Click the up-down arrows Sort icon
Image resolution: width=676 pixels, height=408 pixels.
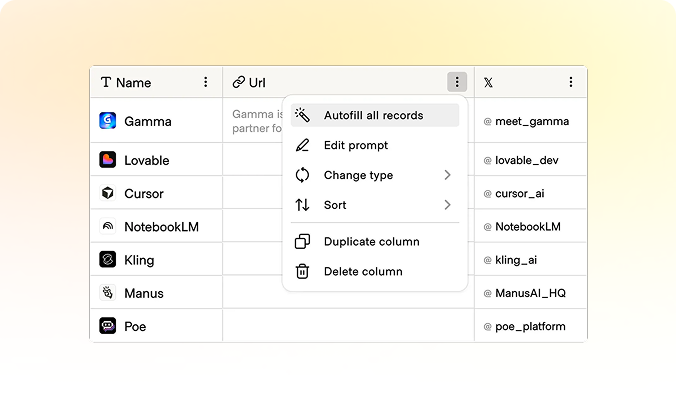(302, 204)
